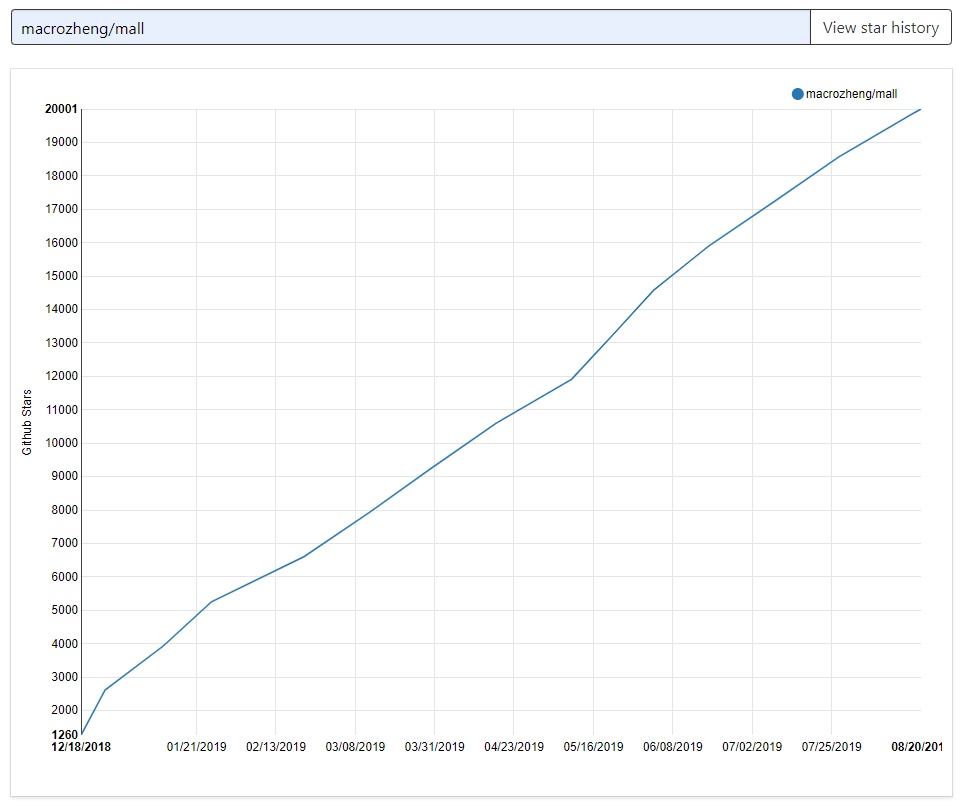Click the blue legend dot for macrozheng/mall

point(797,94)
